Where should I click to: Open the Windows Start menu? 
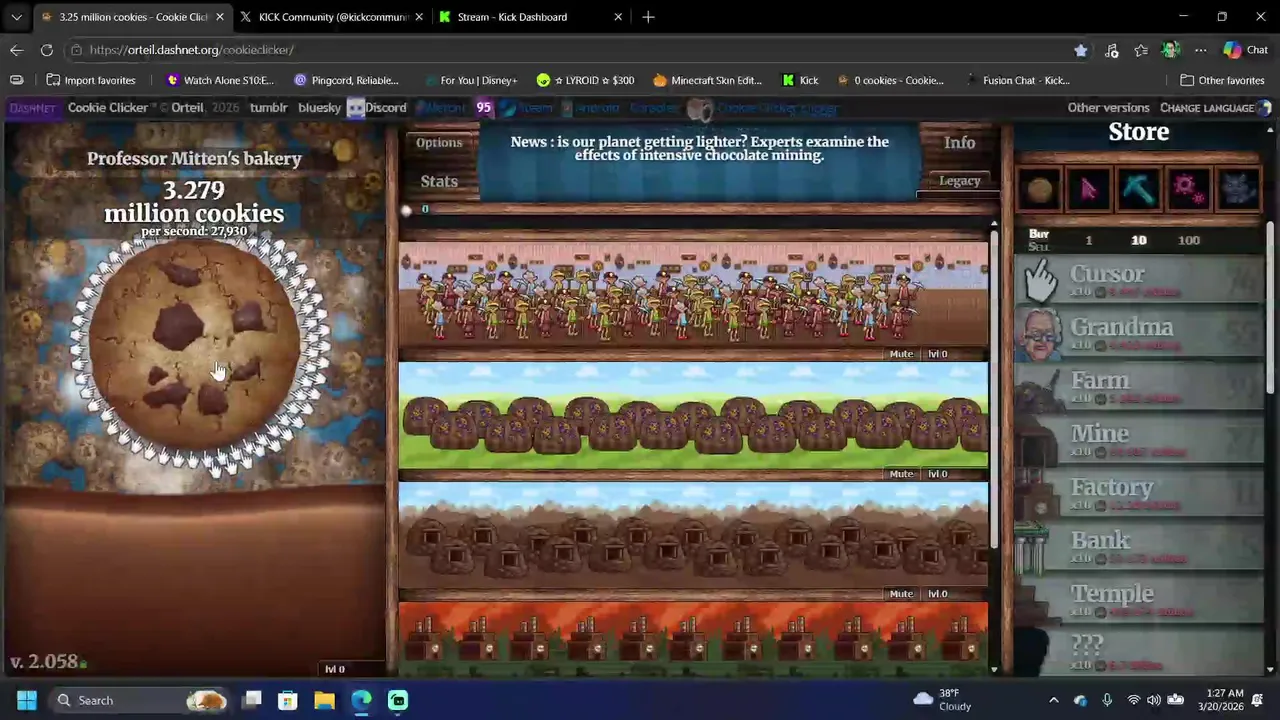tap(27, 700)
